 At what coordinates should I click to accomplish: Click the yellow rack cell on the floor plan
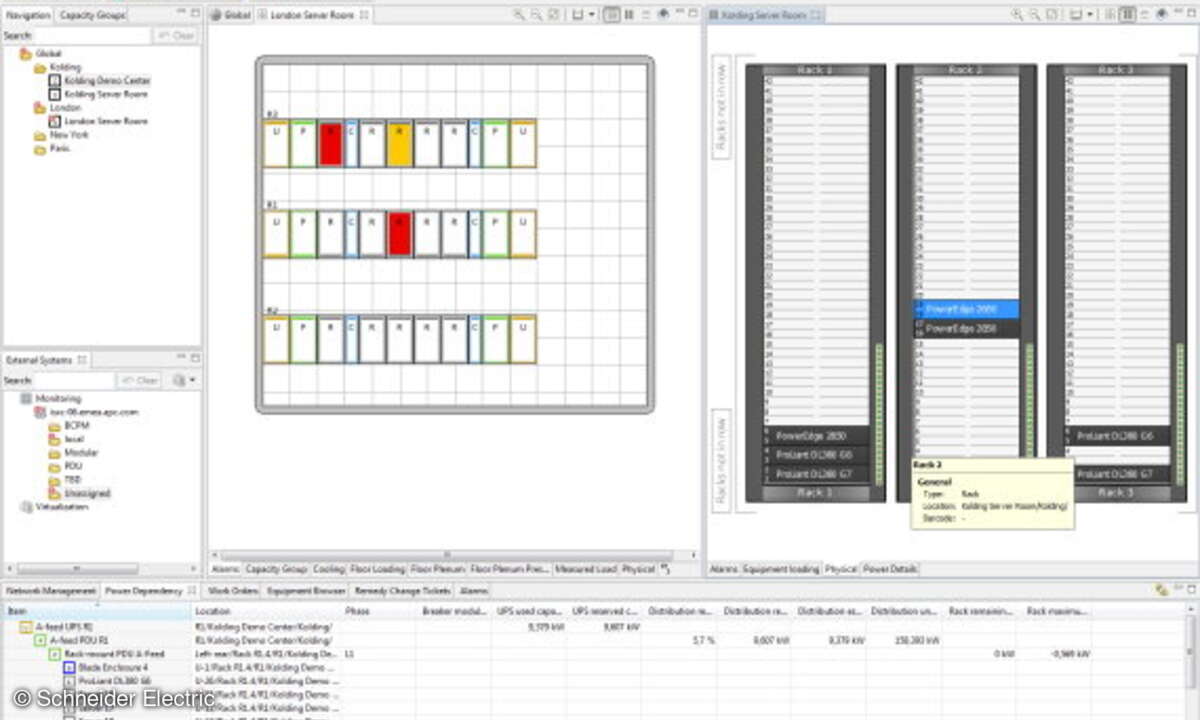pyautogui.click(x=399, y=143)
